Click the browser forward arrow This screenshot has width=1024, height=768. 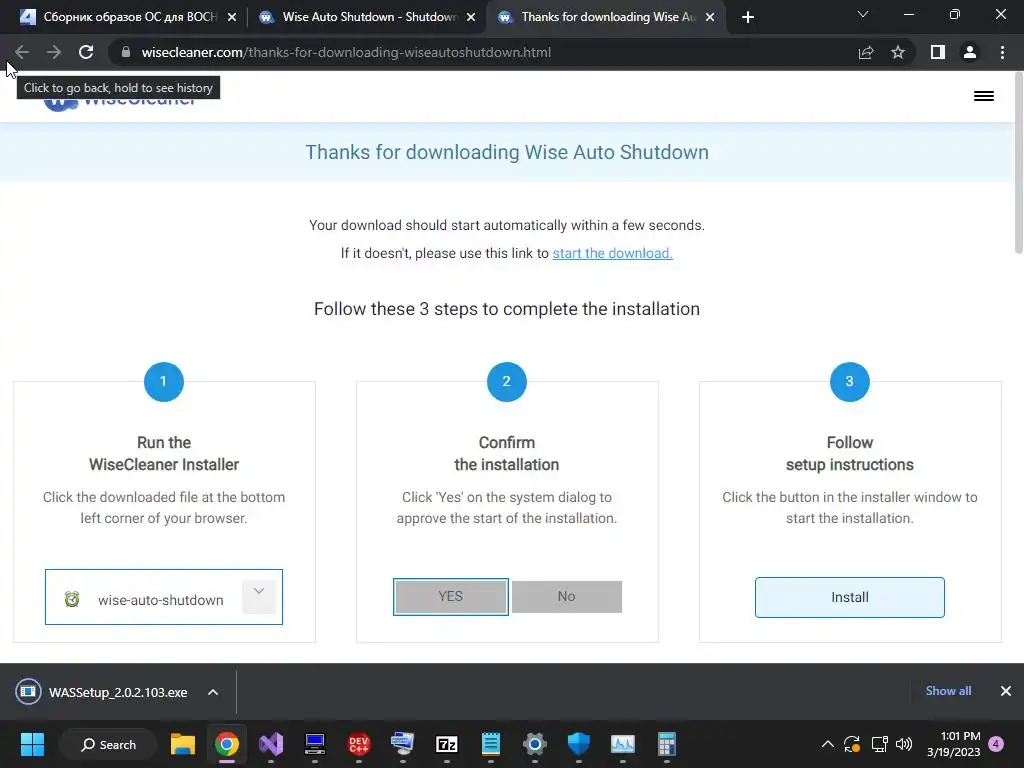(x=54, y=52)
